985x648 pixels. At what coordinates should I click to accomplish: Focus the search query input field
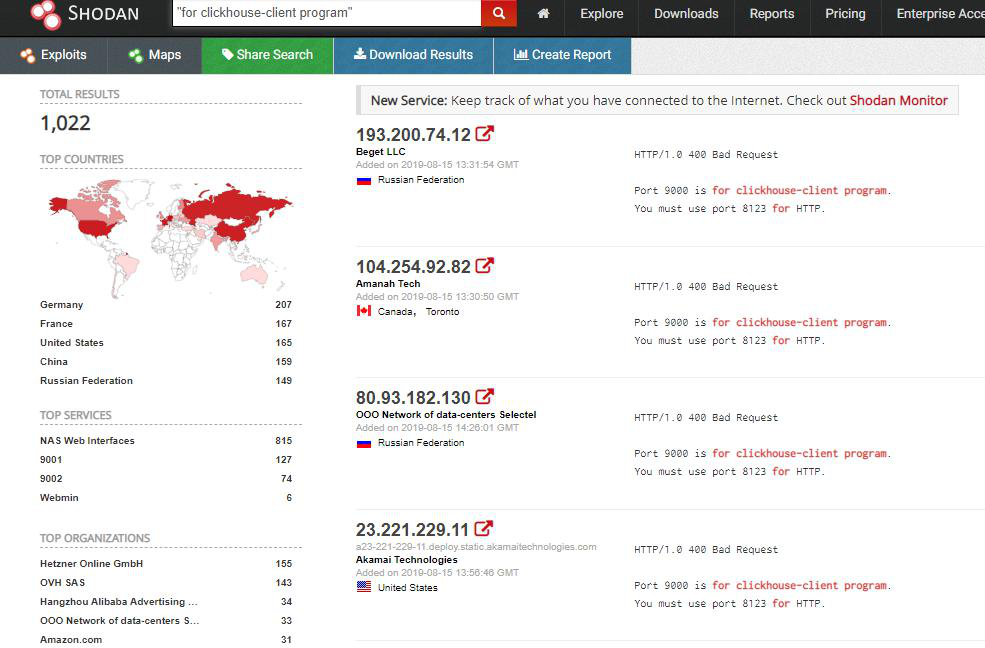327,13
